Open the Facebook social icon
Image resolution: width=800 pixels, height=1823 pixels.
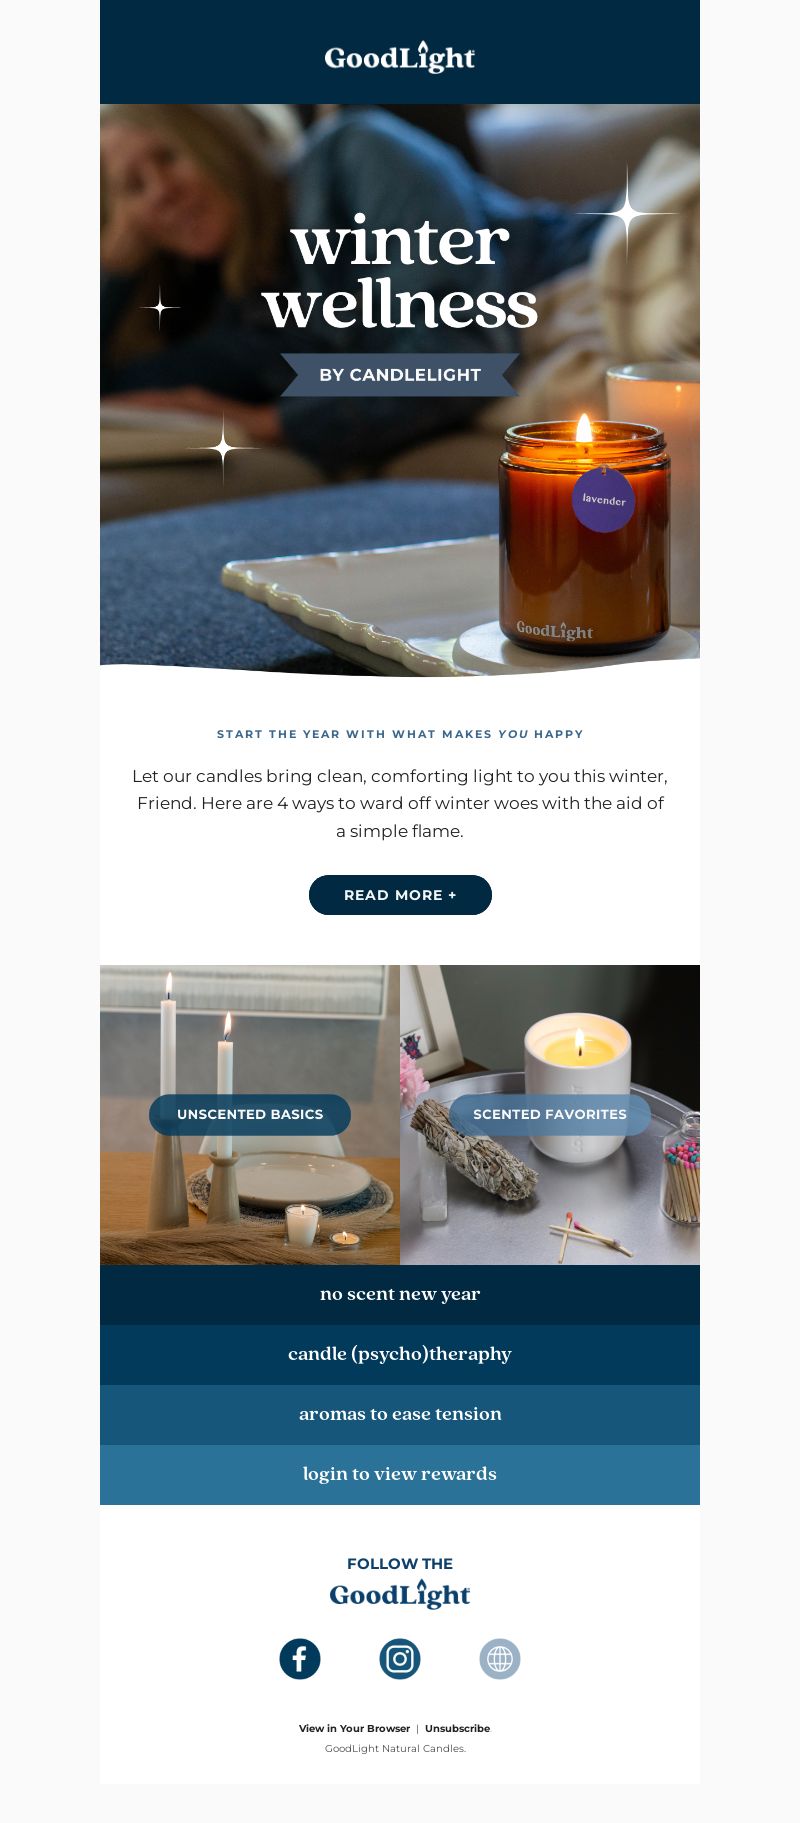tap(300, 1659)
